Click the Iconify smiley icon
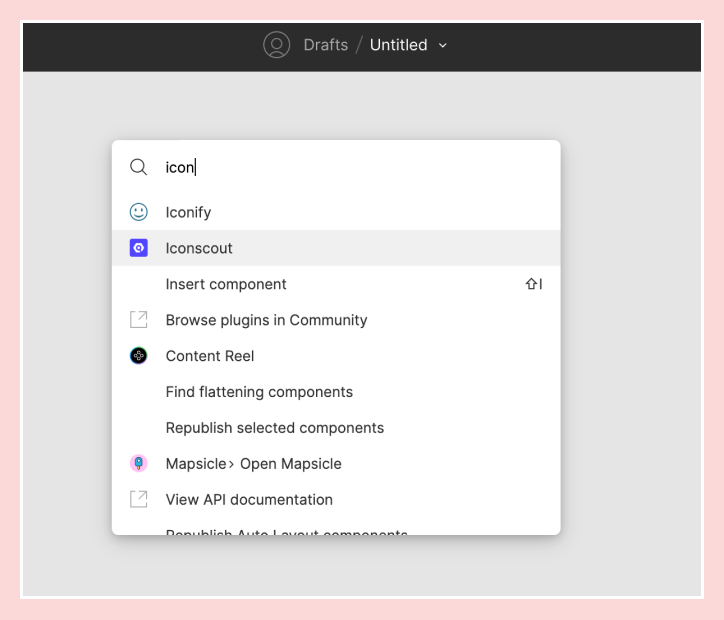This screenshot has height=620, width=724. tap(139, 212)
